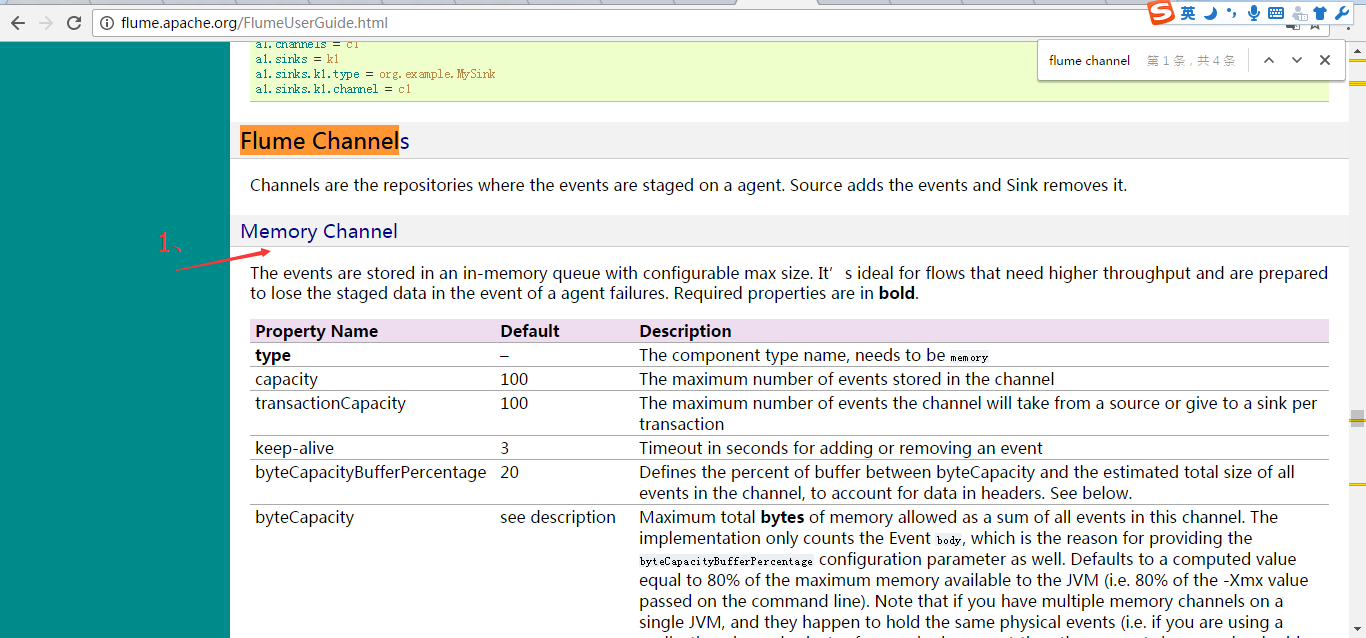Click the 'see description' default cell
The image size is (1366, 638).
point(558,517)
